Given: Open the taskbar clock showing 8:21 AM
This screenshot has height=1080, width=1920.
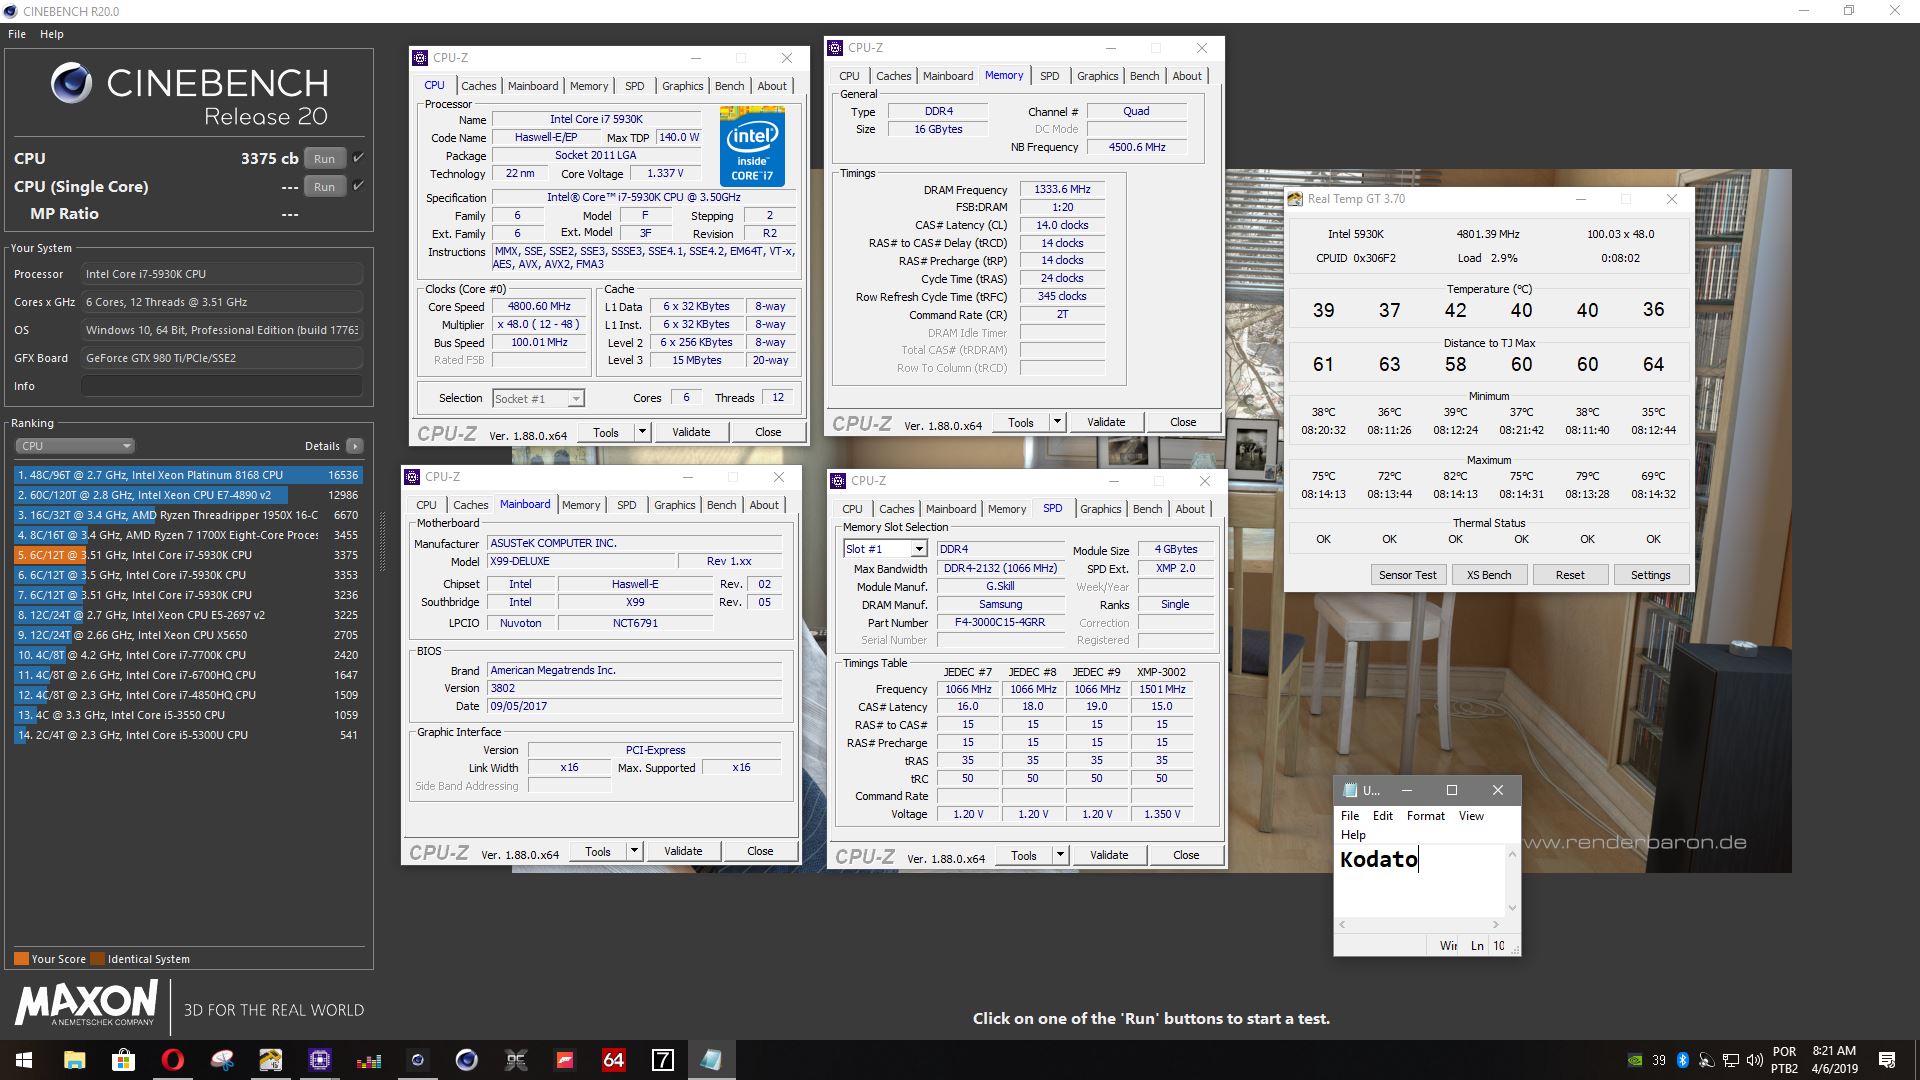Looking at the screenshot, I should 1833,1060.
